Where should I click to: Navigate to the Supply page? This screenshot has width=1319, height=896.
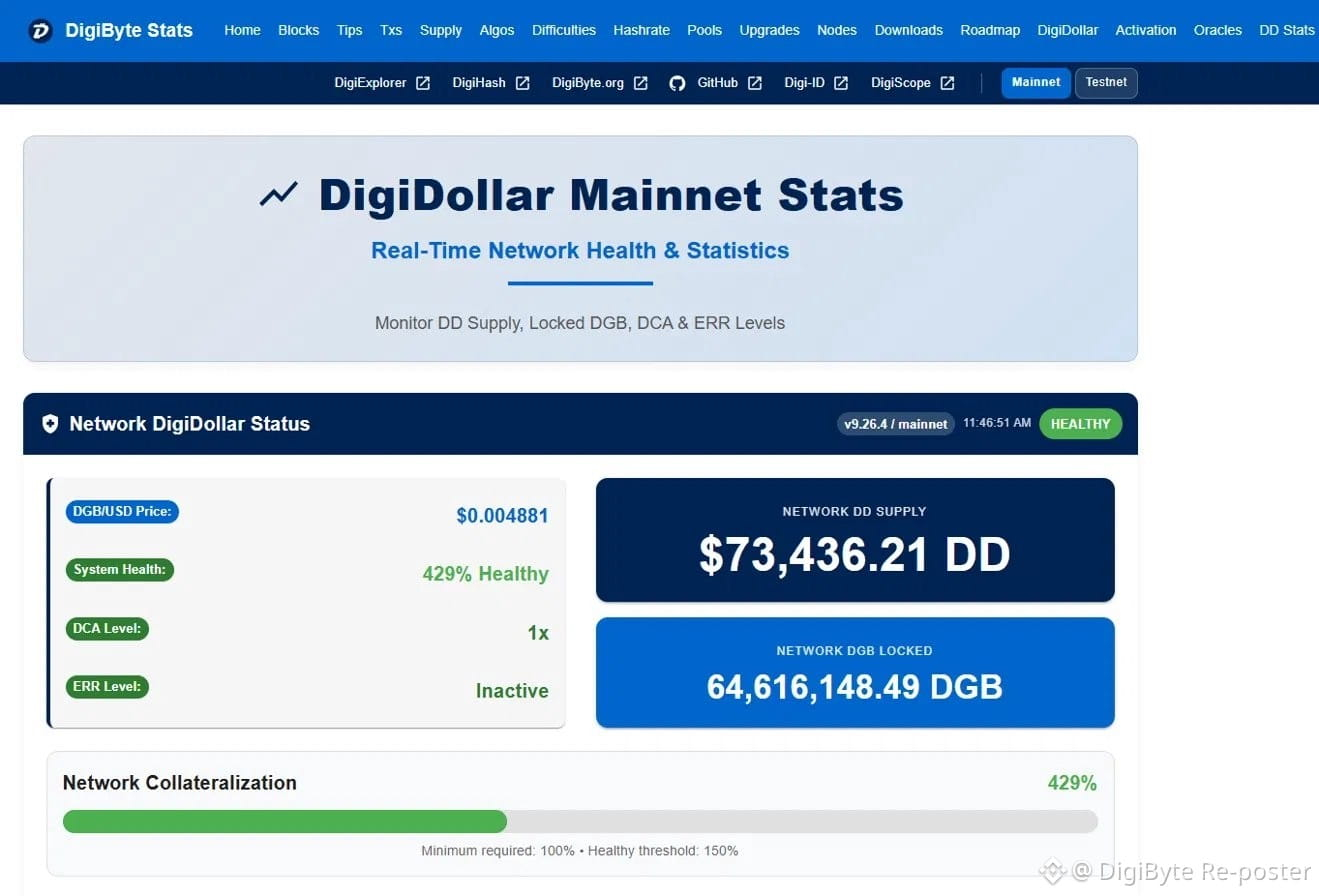pyautogui.click(x=441, y=30)
